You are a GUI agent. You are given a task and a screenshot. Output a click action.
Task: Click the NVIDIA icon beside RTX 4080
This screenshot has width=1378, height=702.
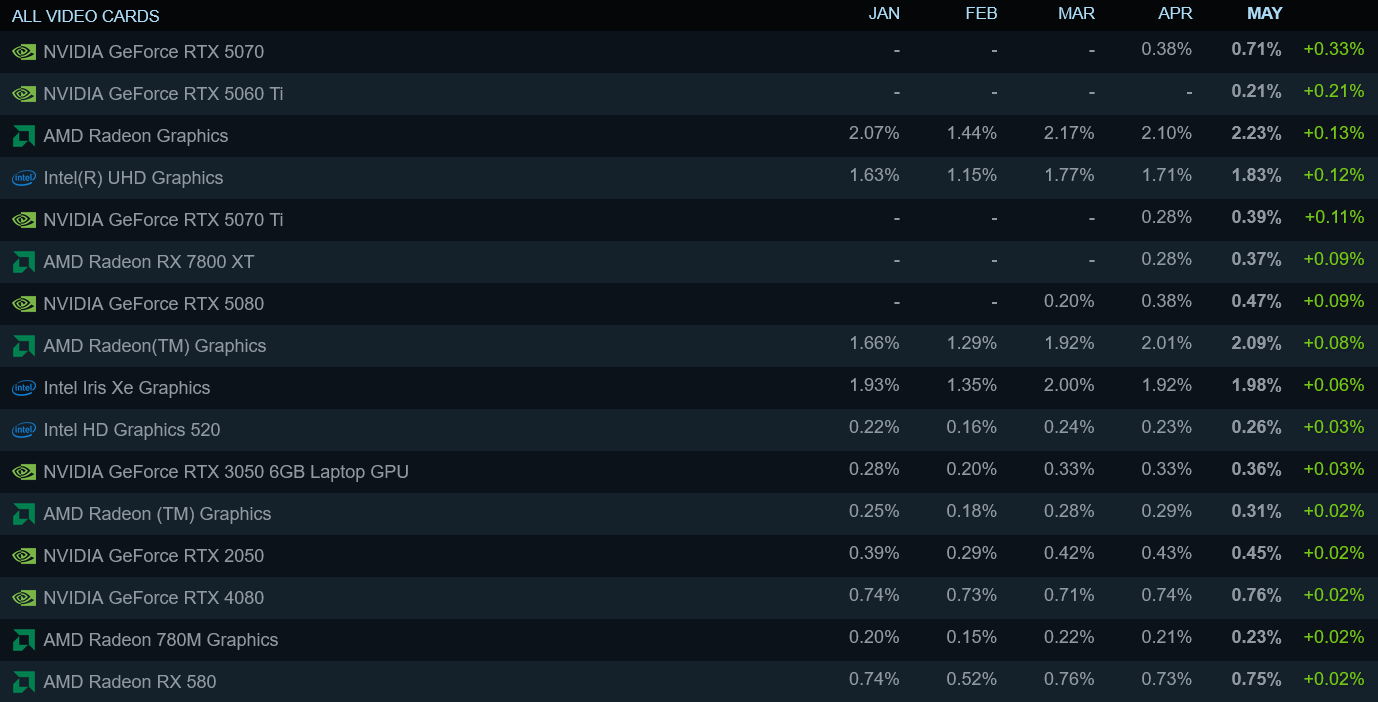[24, 598]
